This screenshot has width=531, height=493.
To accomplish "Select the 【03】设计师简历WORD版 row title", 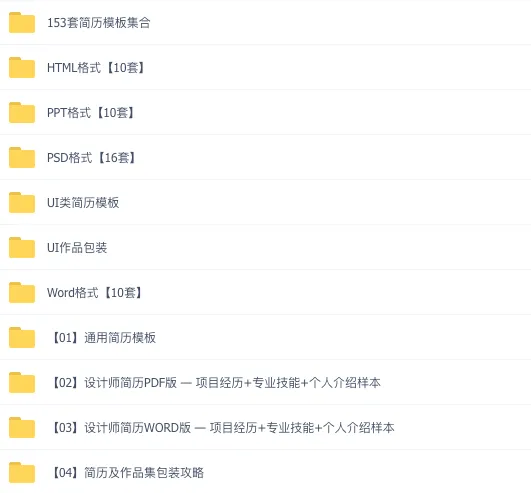I will tap(223, 428).
